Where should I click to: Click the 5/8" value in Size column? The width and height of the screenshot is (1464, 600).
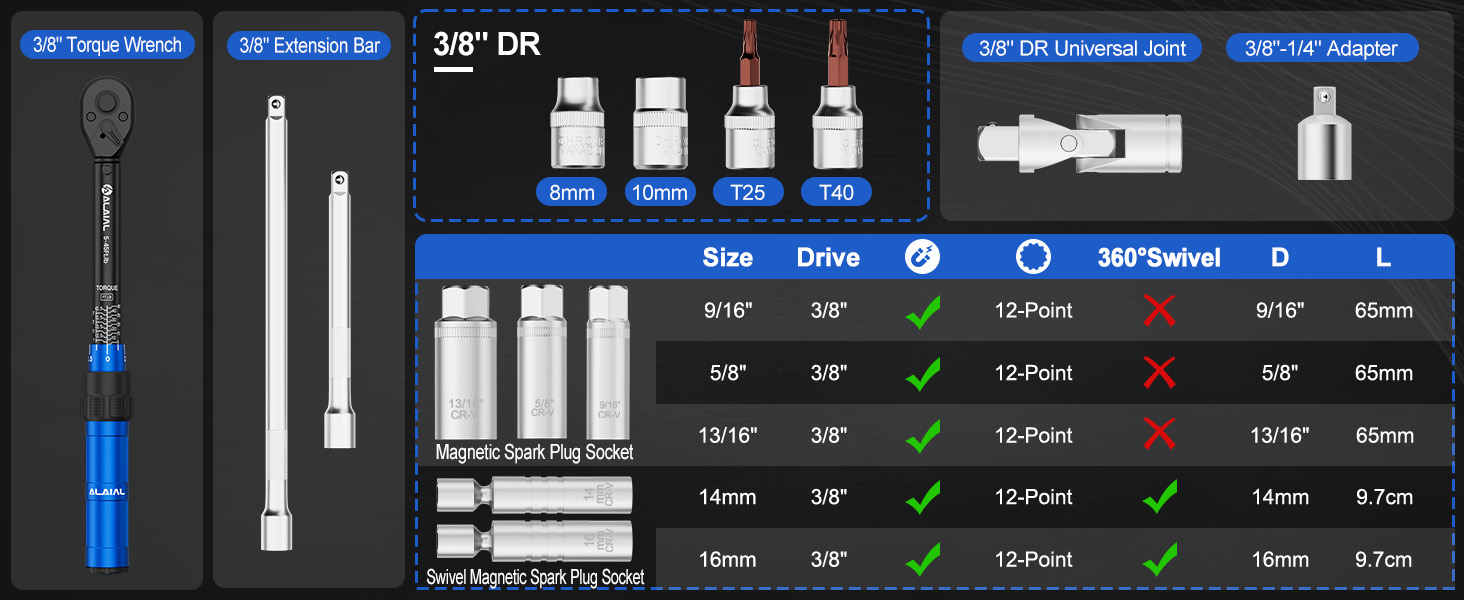(729, 373)
